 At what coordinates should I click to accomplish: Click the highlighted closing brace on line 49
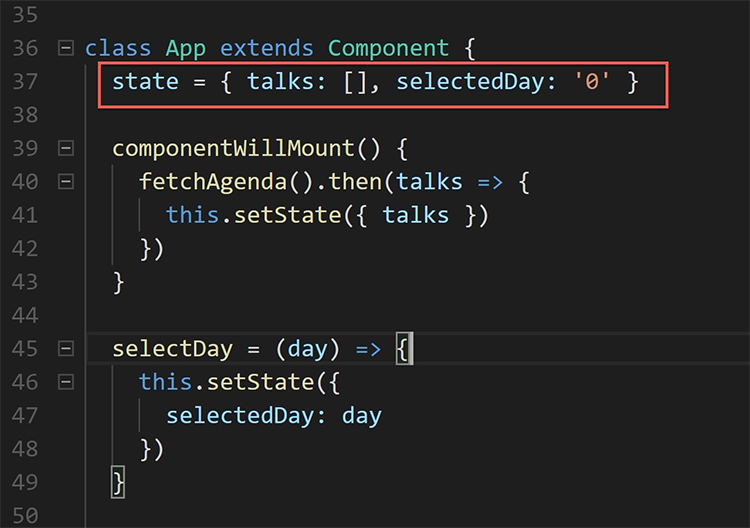point(118,482)
